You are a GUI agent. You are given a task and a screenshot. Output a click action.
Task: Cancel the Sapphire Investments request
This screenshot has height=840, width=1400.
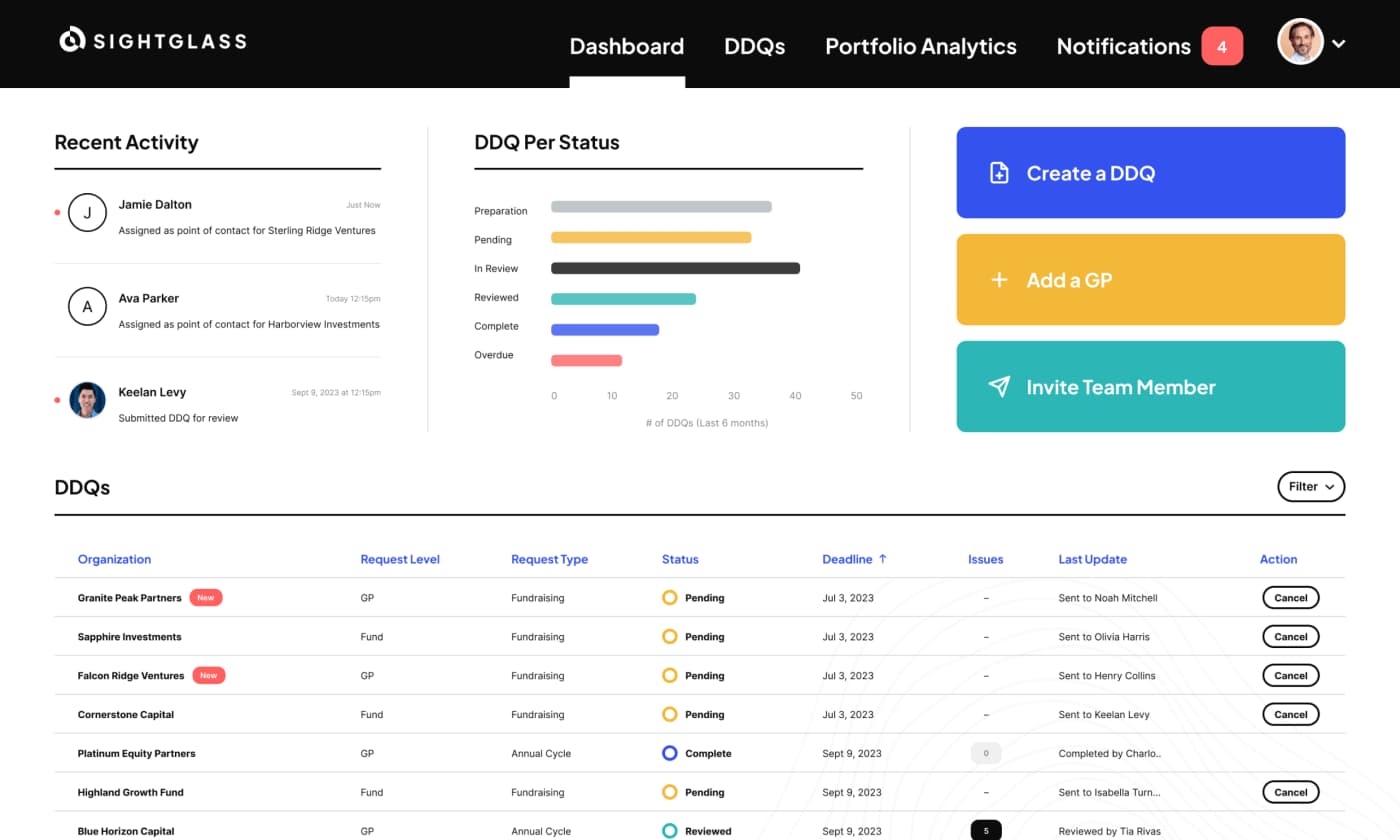[1290, 637]
